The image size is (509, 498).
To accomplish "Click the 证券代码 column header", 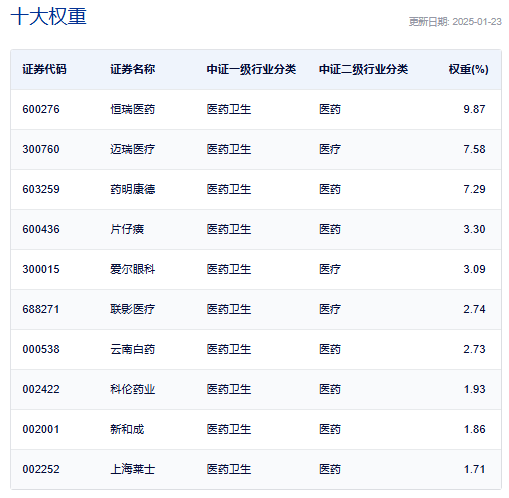I will (44, 69).
